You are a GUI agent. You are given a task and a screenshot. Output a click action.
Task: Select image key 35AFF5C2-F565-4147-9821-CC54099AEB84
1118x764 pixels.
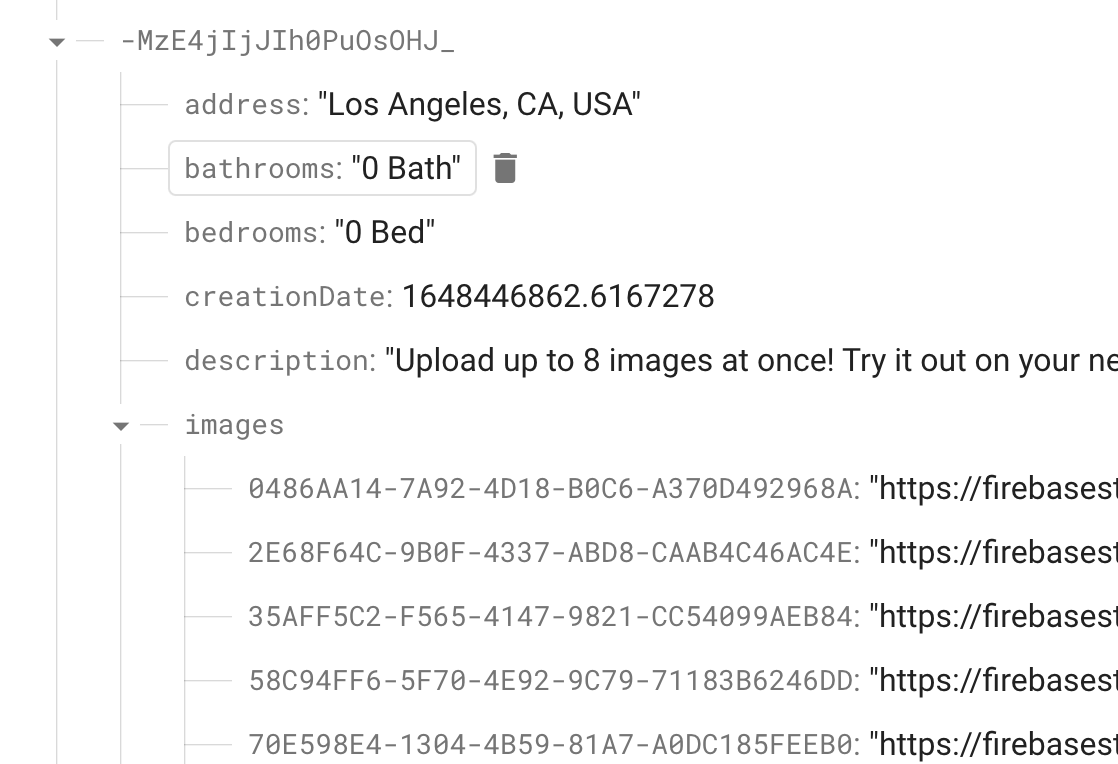pos(556,616)
